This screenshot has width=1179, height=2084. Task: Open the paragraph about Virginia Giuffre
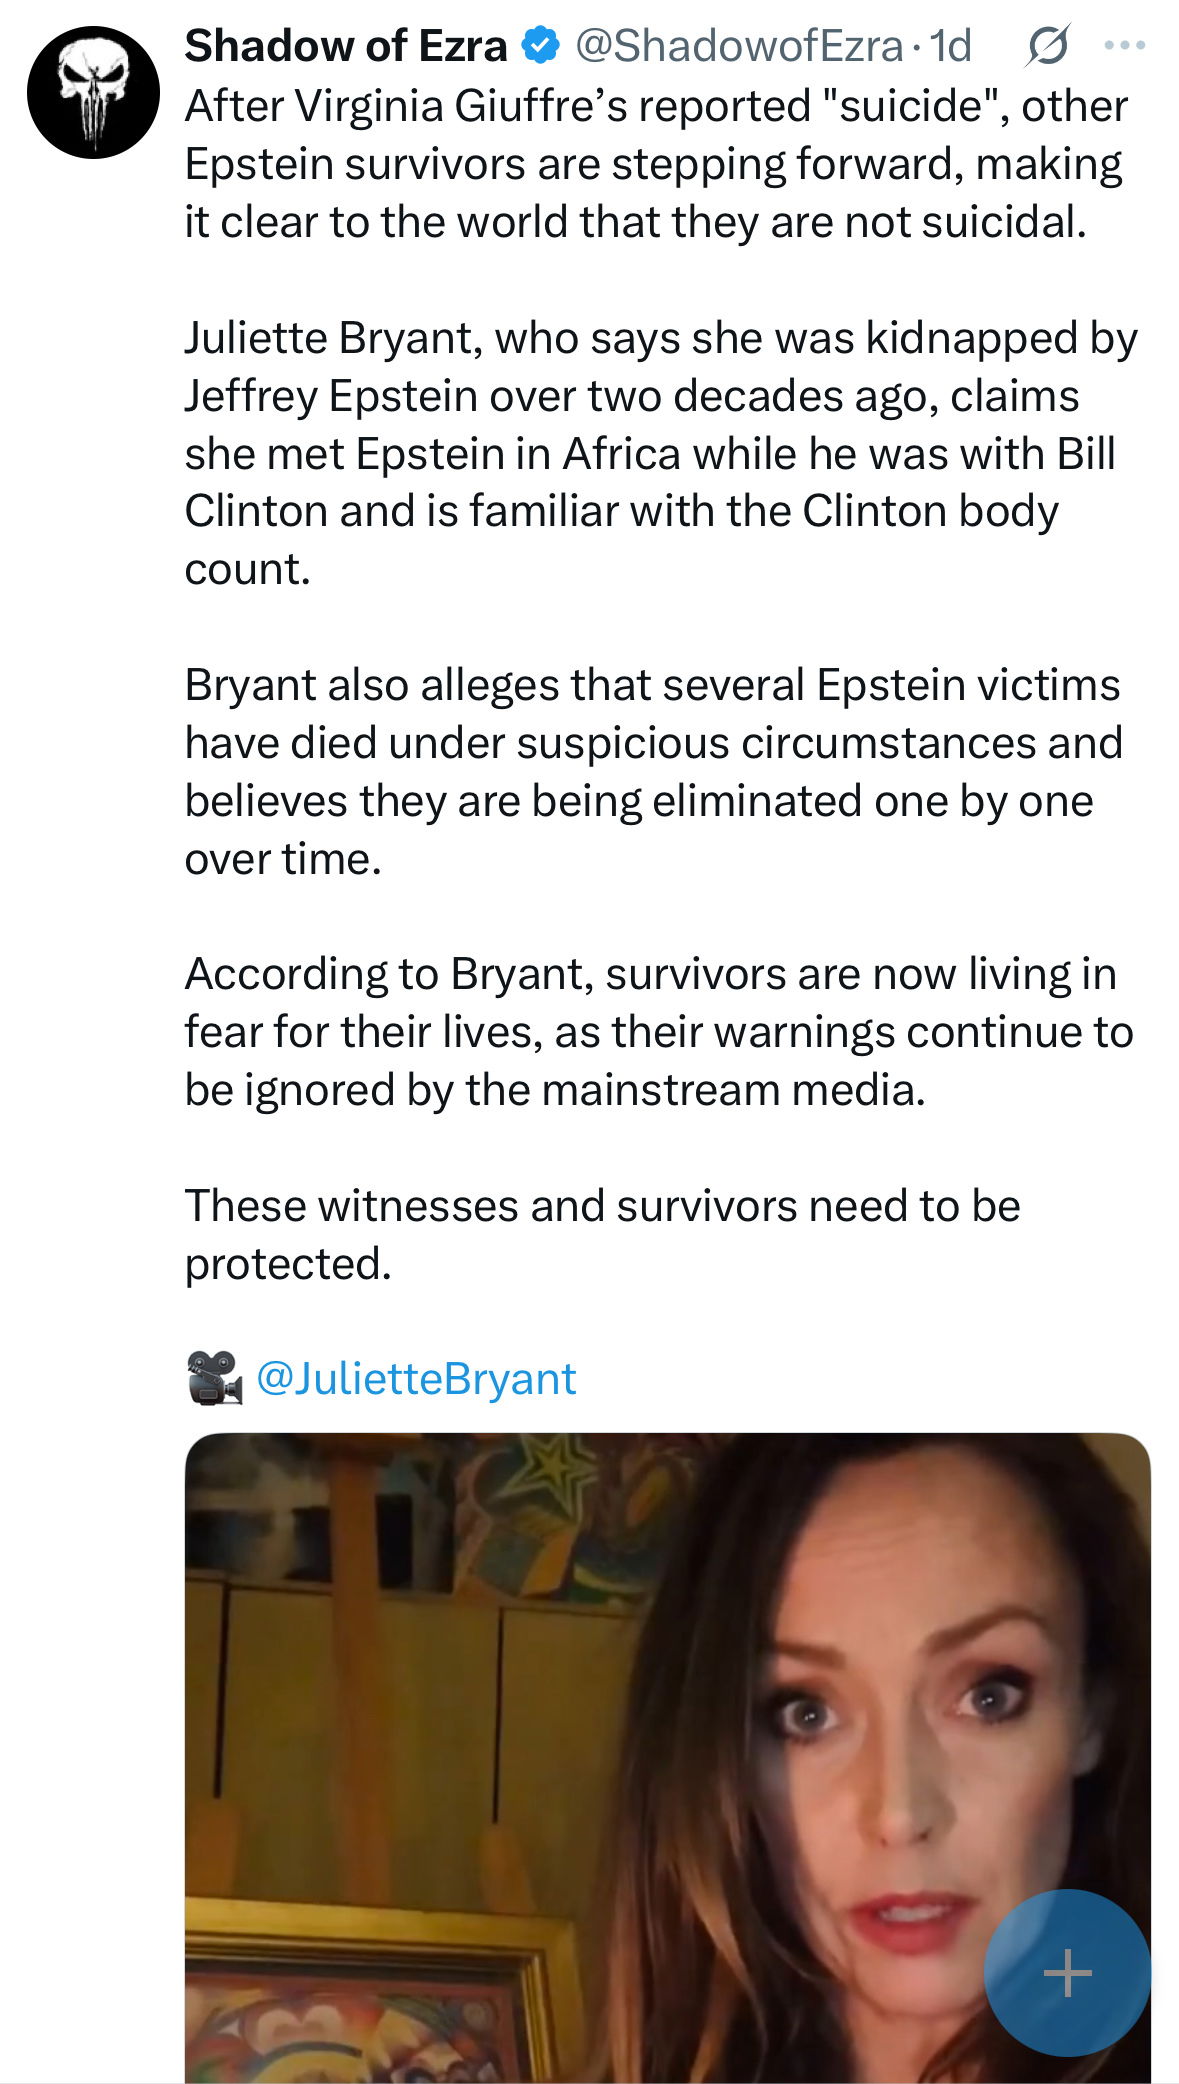coord(655,164)
